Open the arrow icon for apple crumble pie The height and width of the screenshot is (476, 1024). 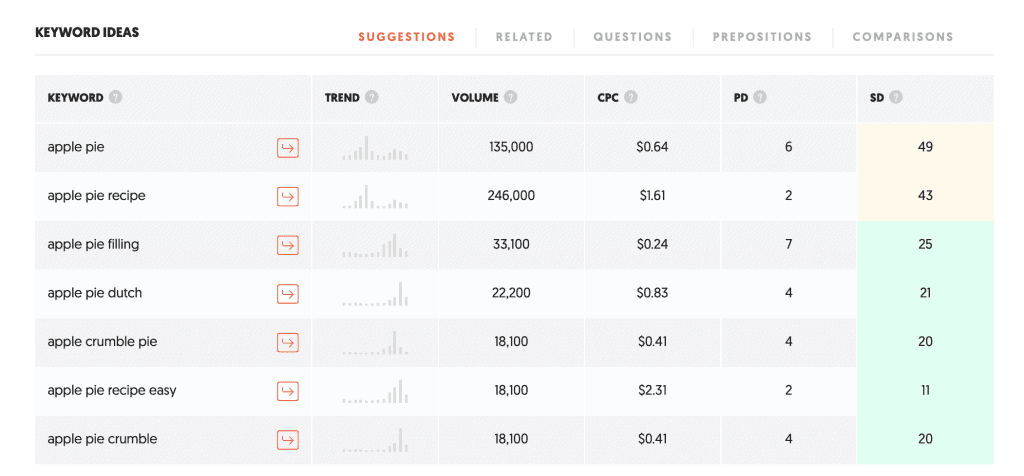pyautogui.click(x=287, y=342)
